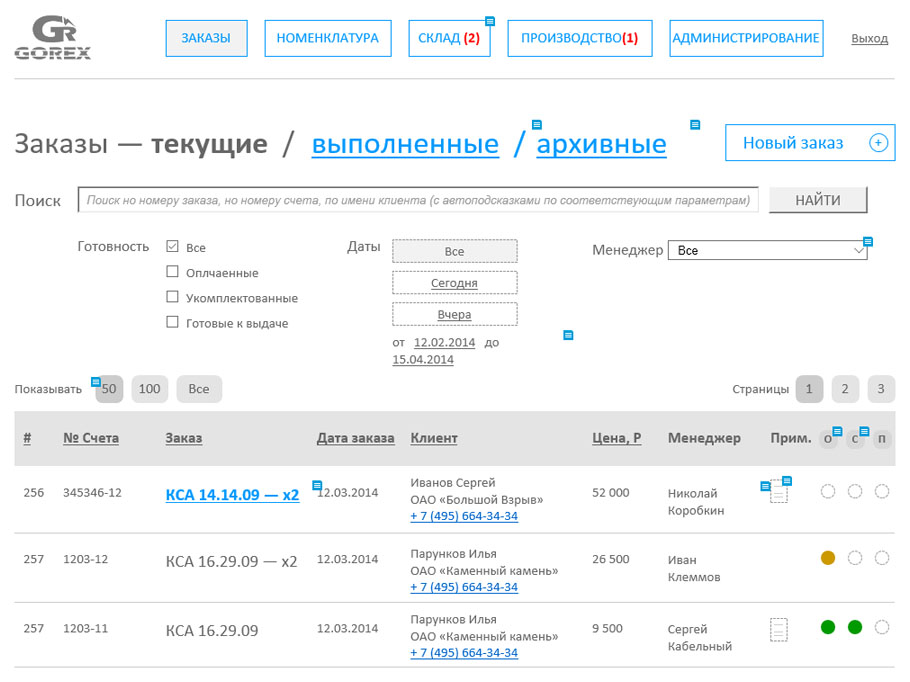Viewport: 910px width, 682px height.
Task: Open the Номенклатура tab
Action: coord(327,38)
